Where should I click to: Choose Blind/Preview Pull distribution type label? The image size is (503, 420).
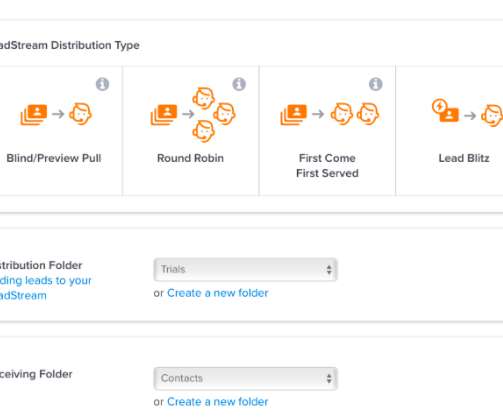54,158
